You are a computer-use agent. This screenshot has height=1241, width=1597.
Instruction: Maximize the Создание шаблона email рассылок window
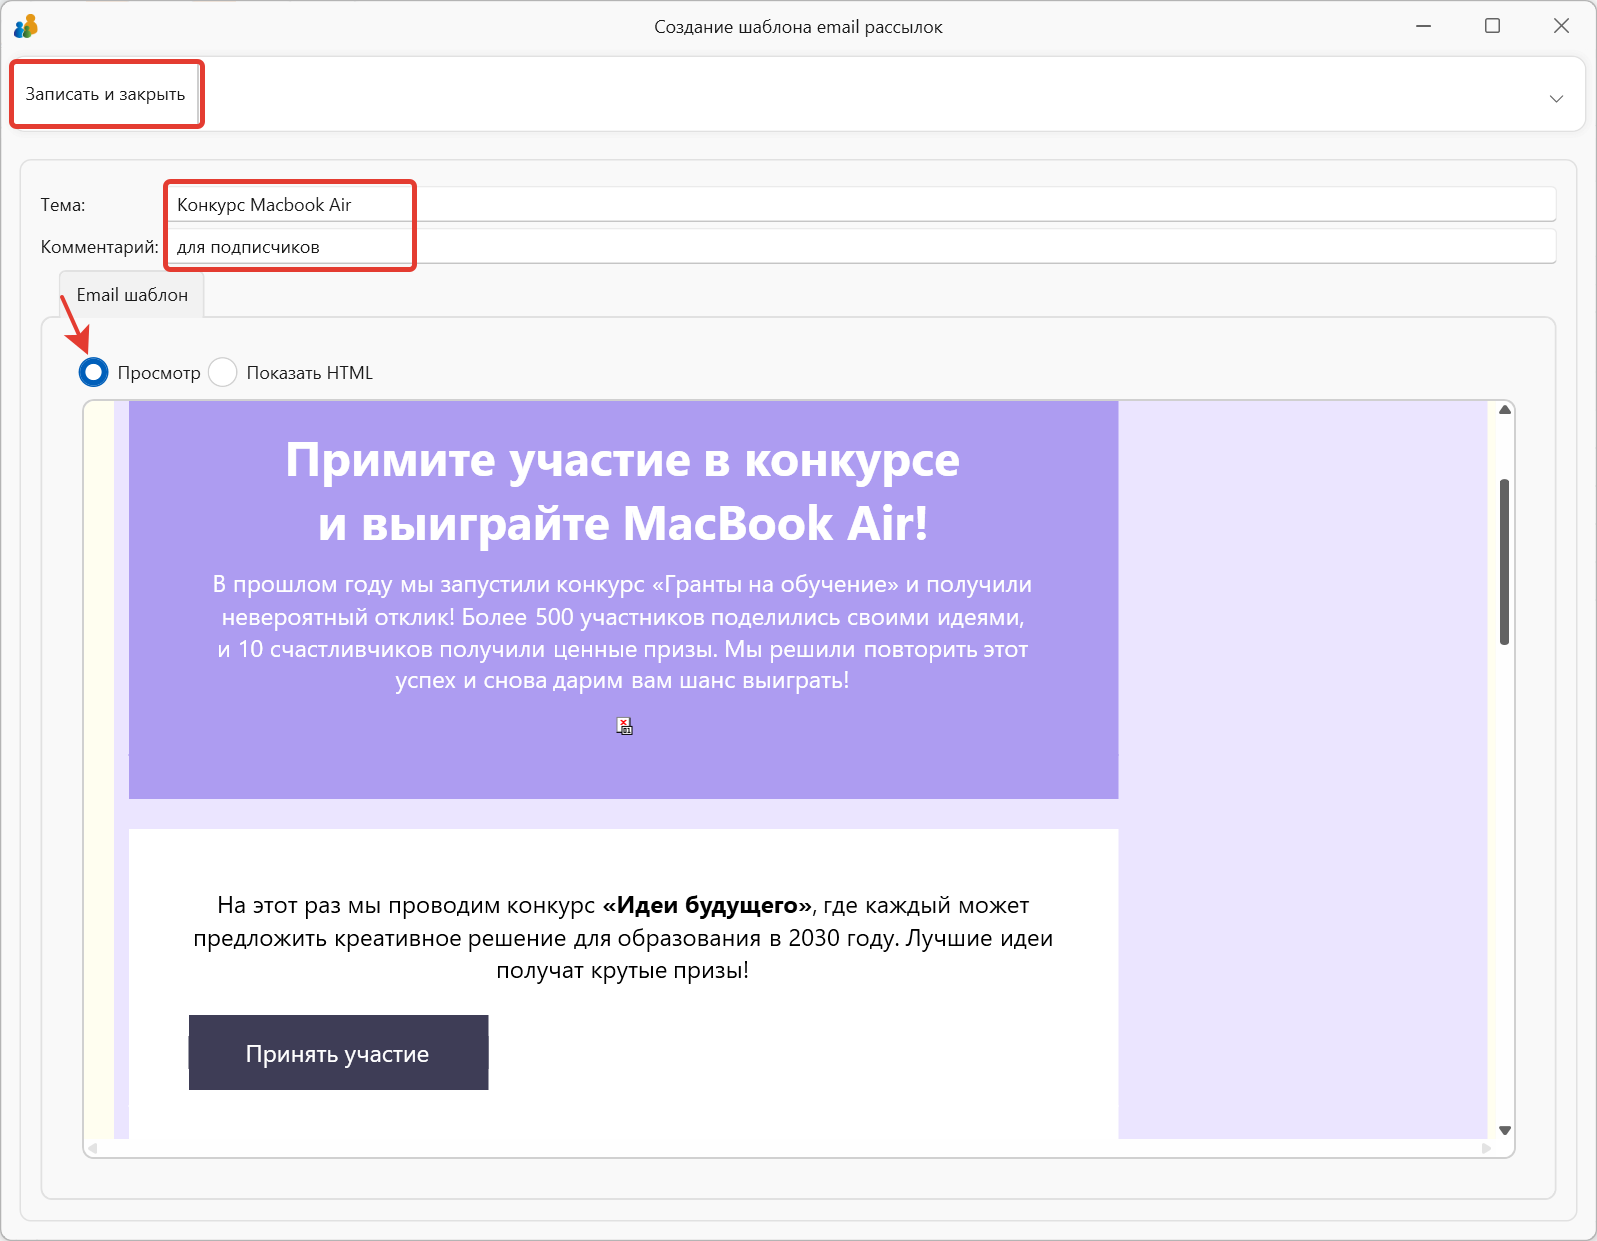point(1492,26)
